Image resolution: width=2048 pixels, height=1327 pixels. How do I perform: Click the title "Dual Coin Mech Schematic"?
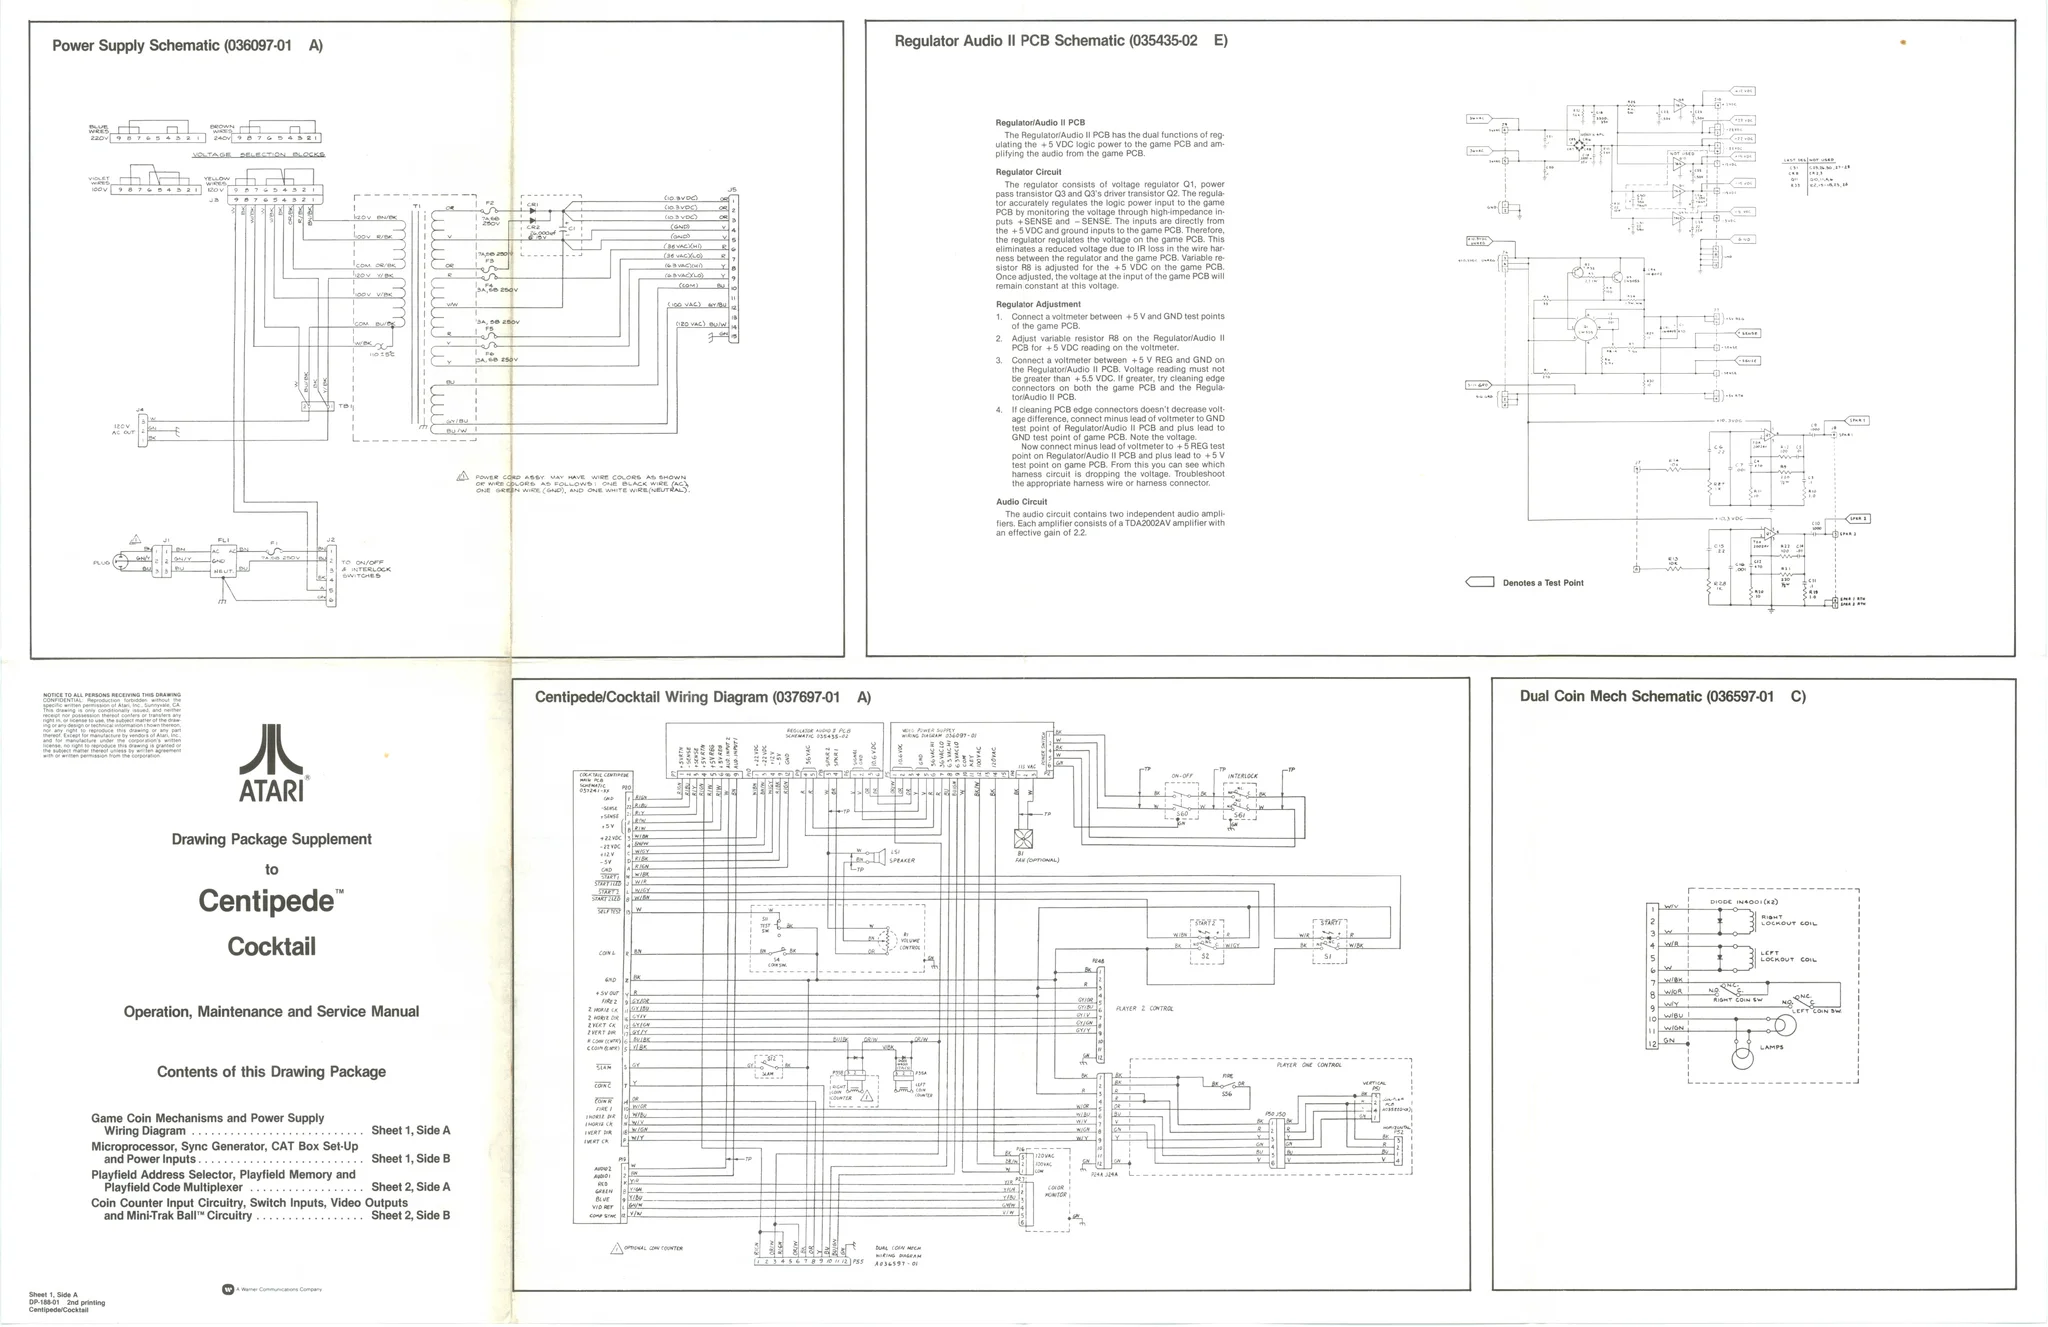pos(1662,696)
